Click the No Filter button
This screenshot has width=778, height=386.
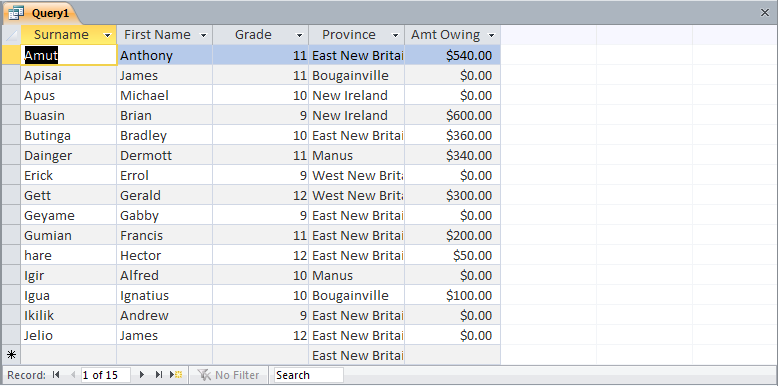(x=228, y=375)
